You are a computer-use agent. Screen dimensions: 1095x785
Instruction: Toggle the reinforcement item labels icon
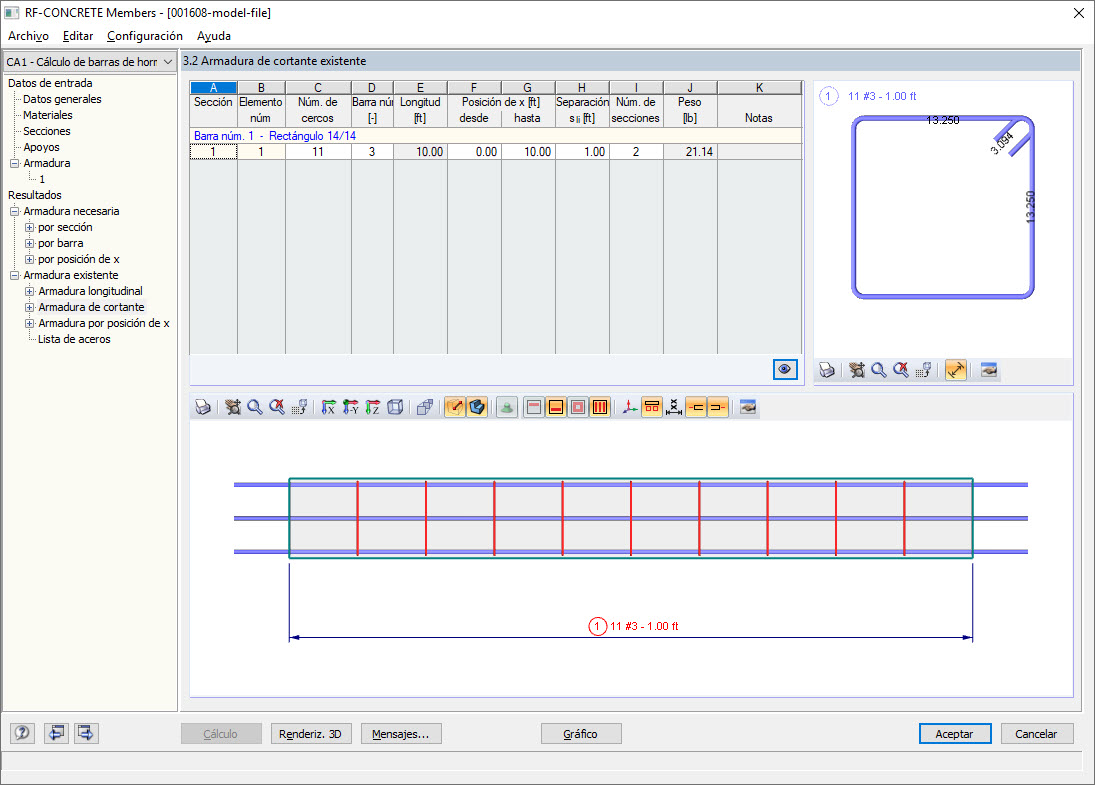click(x=652, y=407)
